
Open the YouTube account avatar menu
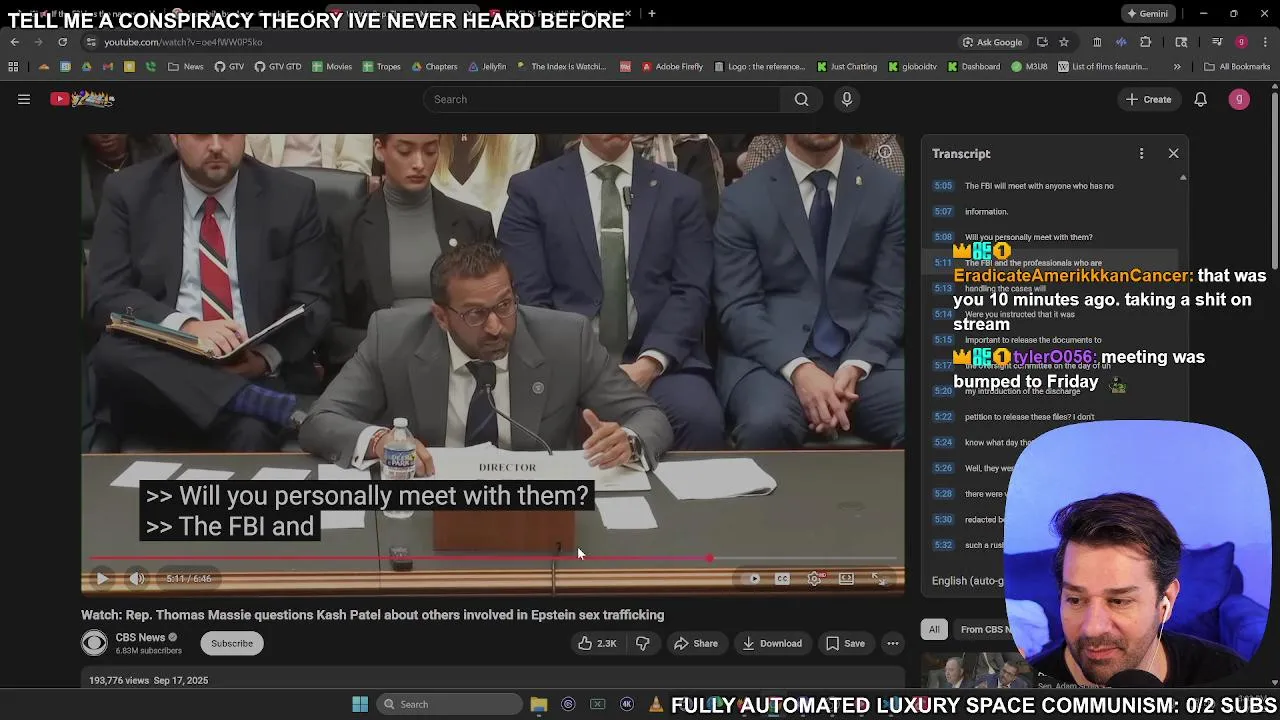point(1239,99)
